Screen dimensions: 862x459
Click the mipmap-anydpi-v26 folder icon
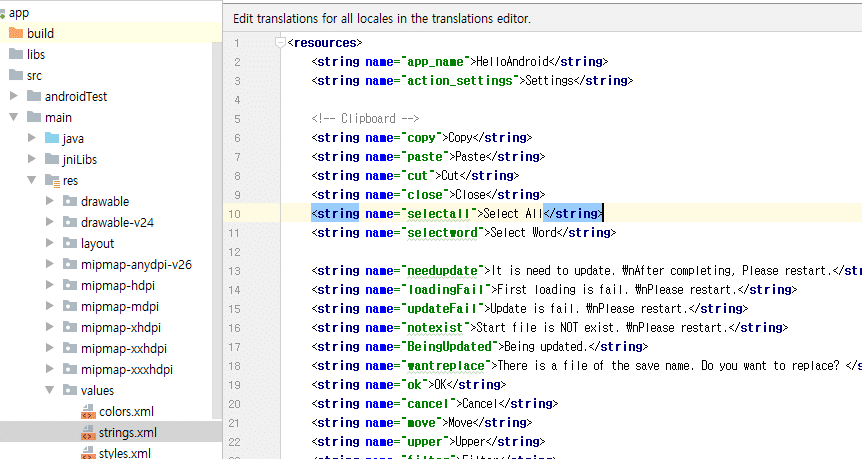coord(70,264)
